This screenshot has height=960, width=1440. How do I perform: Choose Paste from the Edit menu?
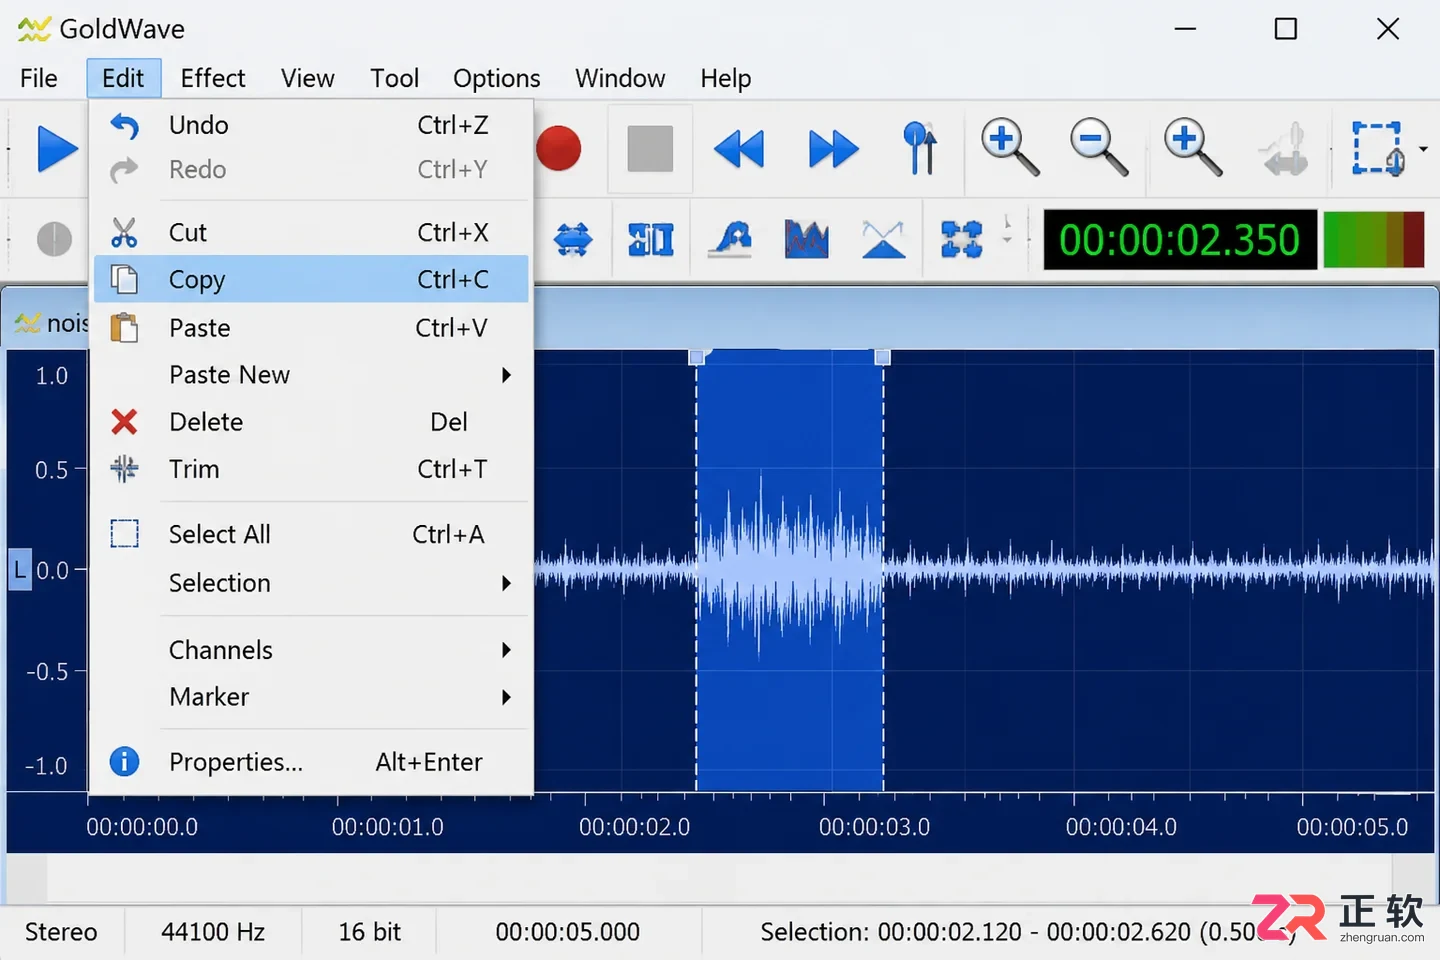tap(311, 328)
